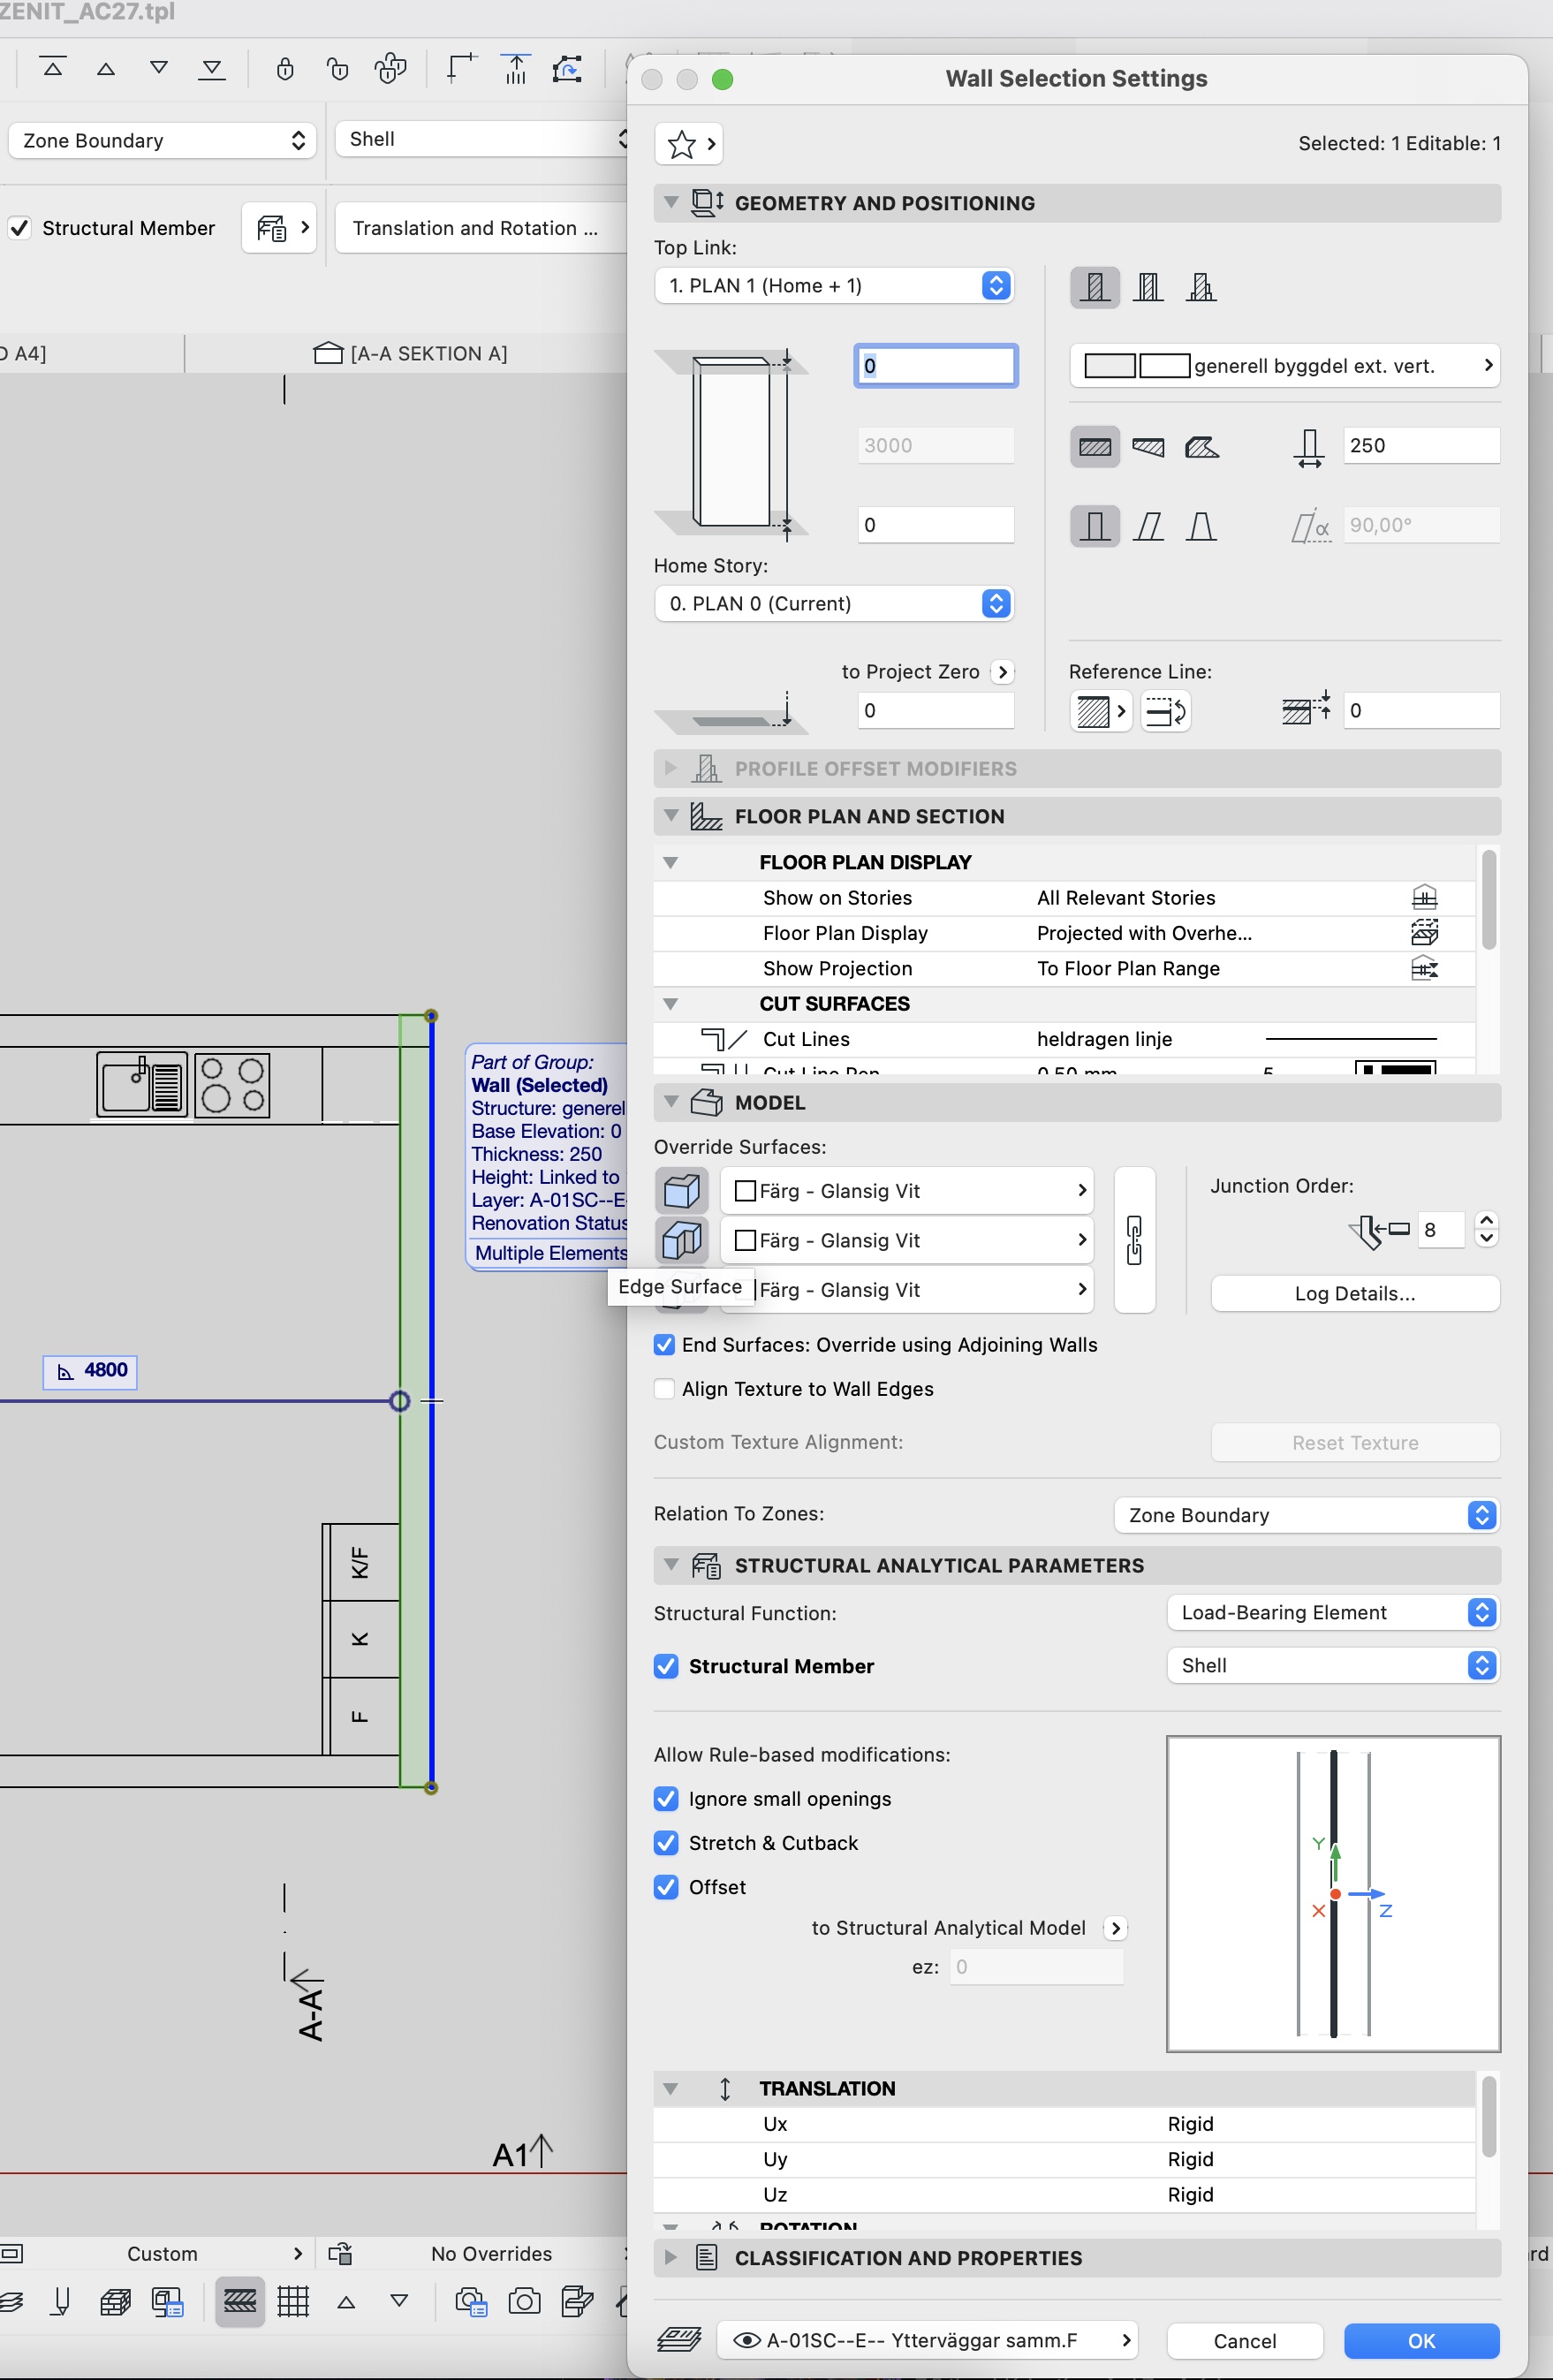
Task: Click the surface override chain link icon
Action: (x=1134, y=1240)
